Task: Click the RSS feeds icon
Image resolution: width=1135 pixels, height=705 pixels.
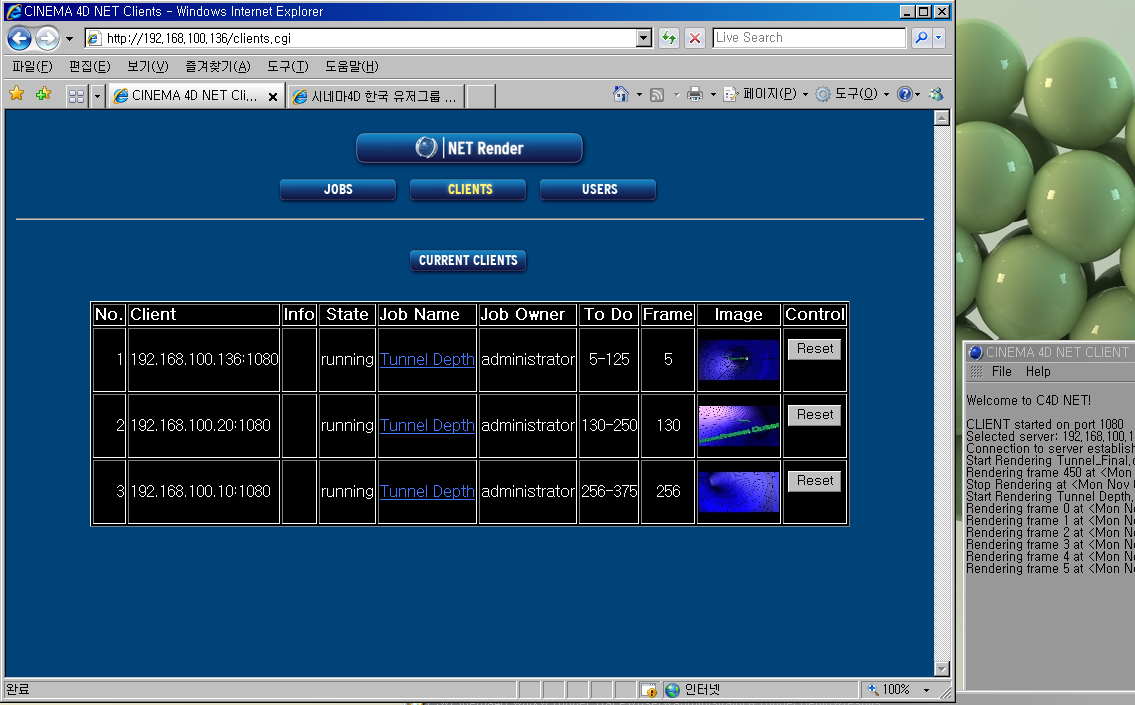Action: pyautogui.click(x=657, y=95)
